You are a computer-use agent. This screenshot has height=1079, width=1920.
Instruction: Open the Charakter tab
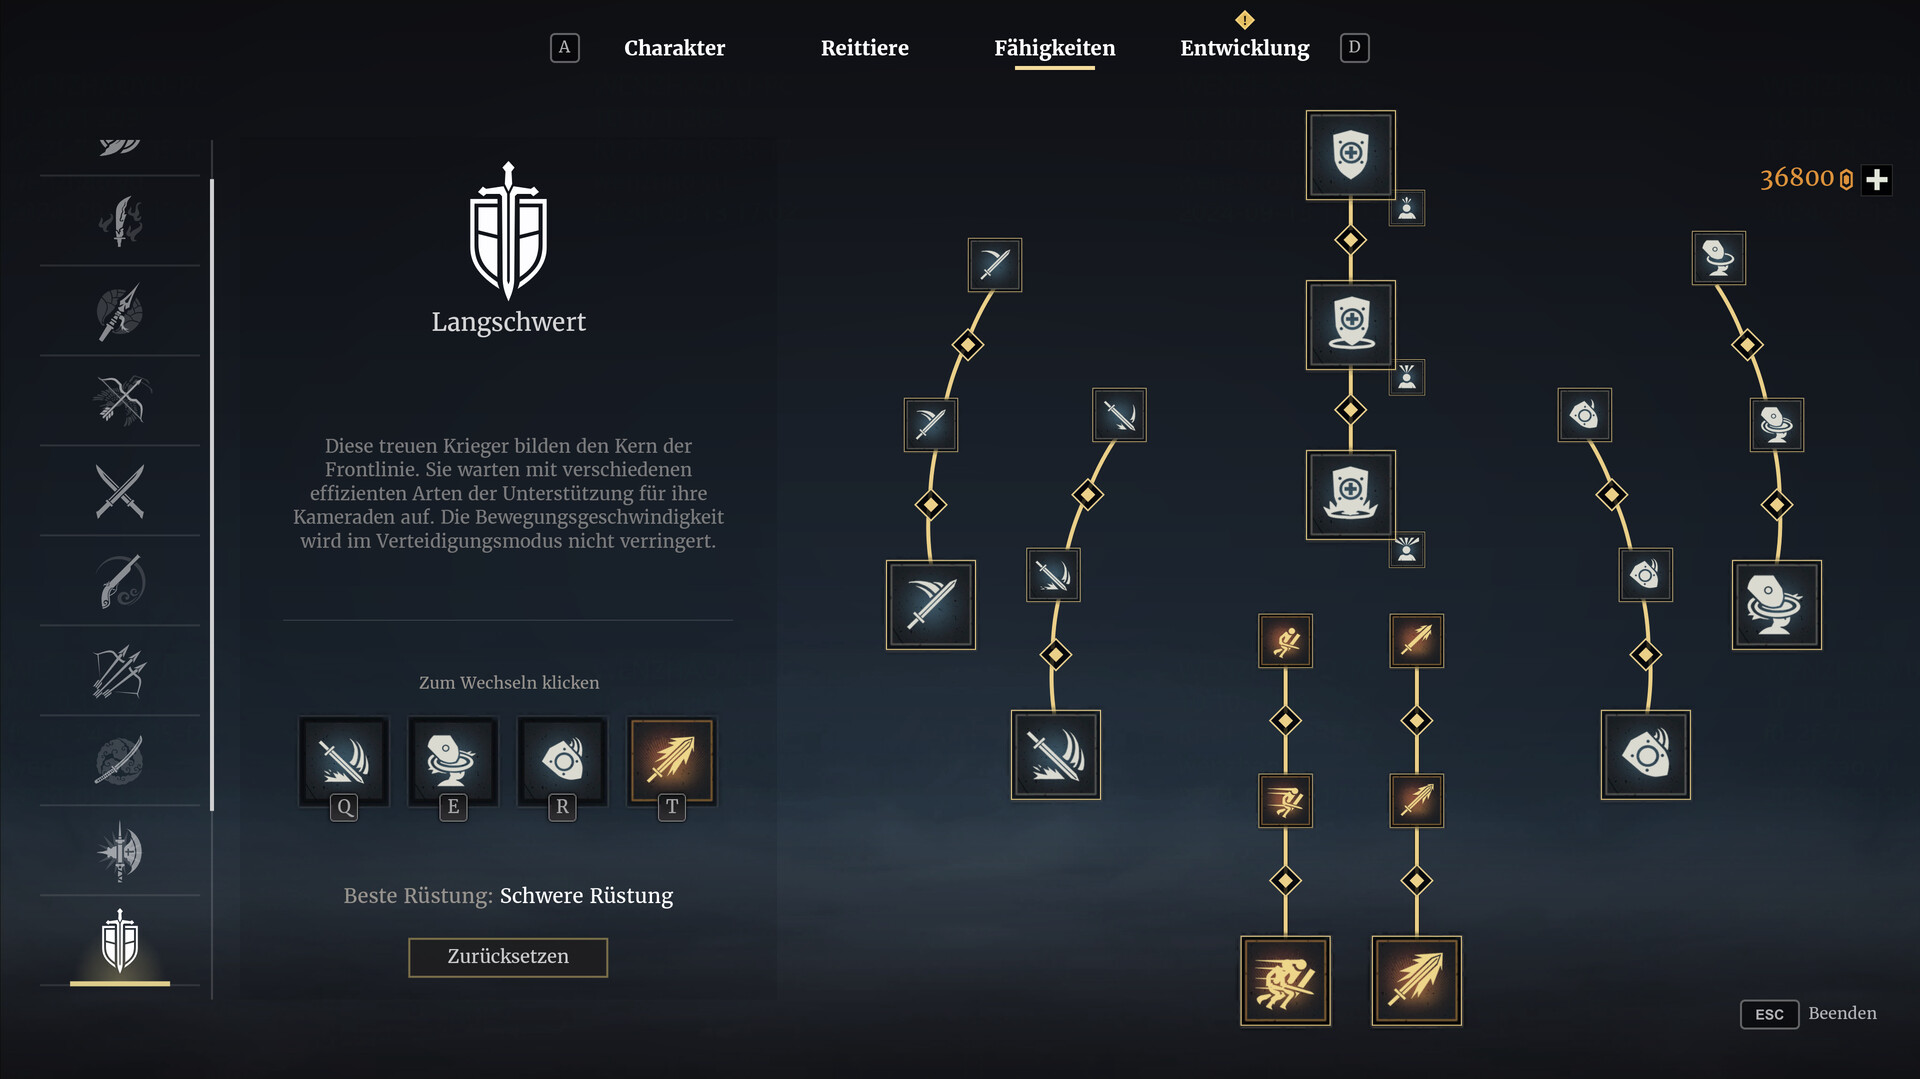(x=674, y=48)
